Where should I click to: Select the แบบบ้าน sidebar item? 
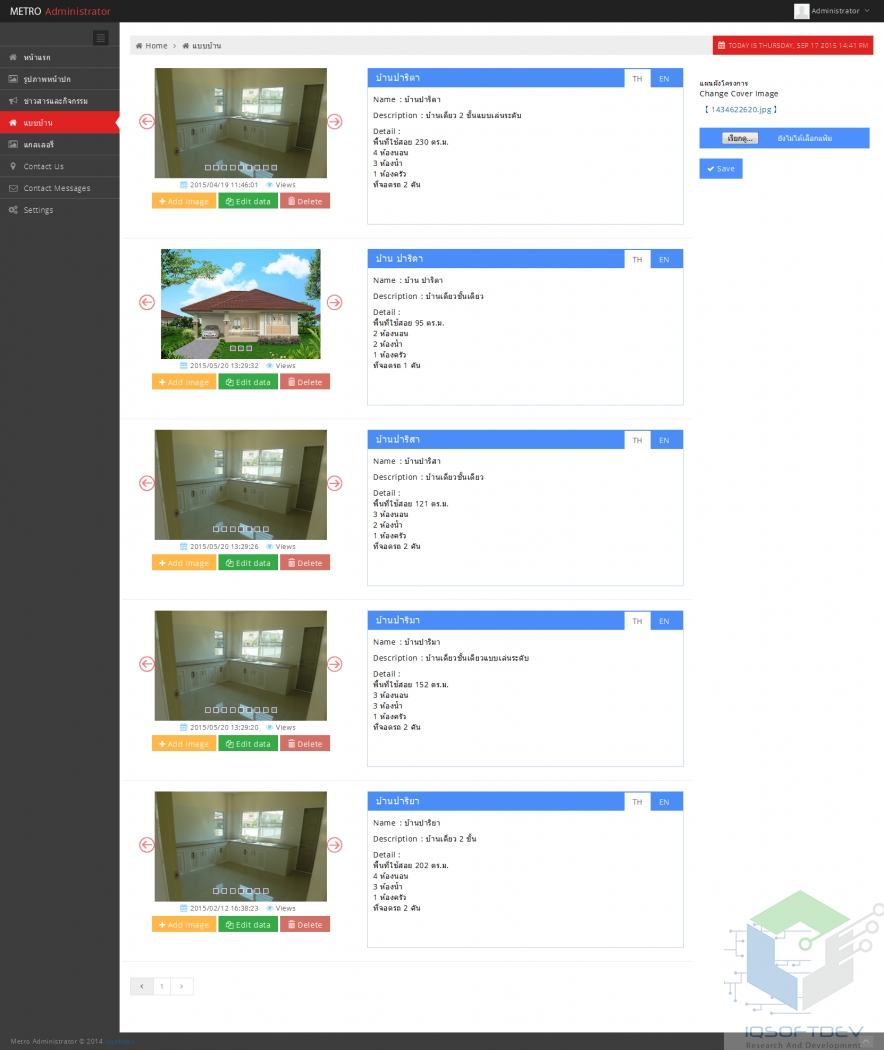coord(60,123)
